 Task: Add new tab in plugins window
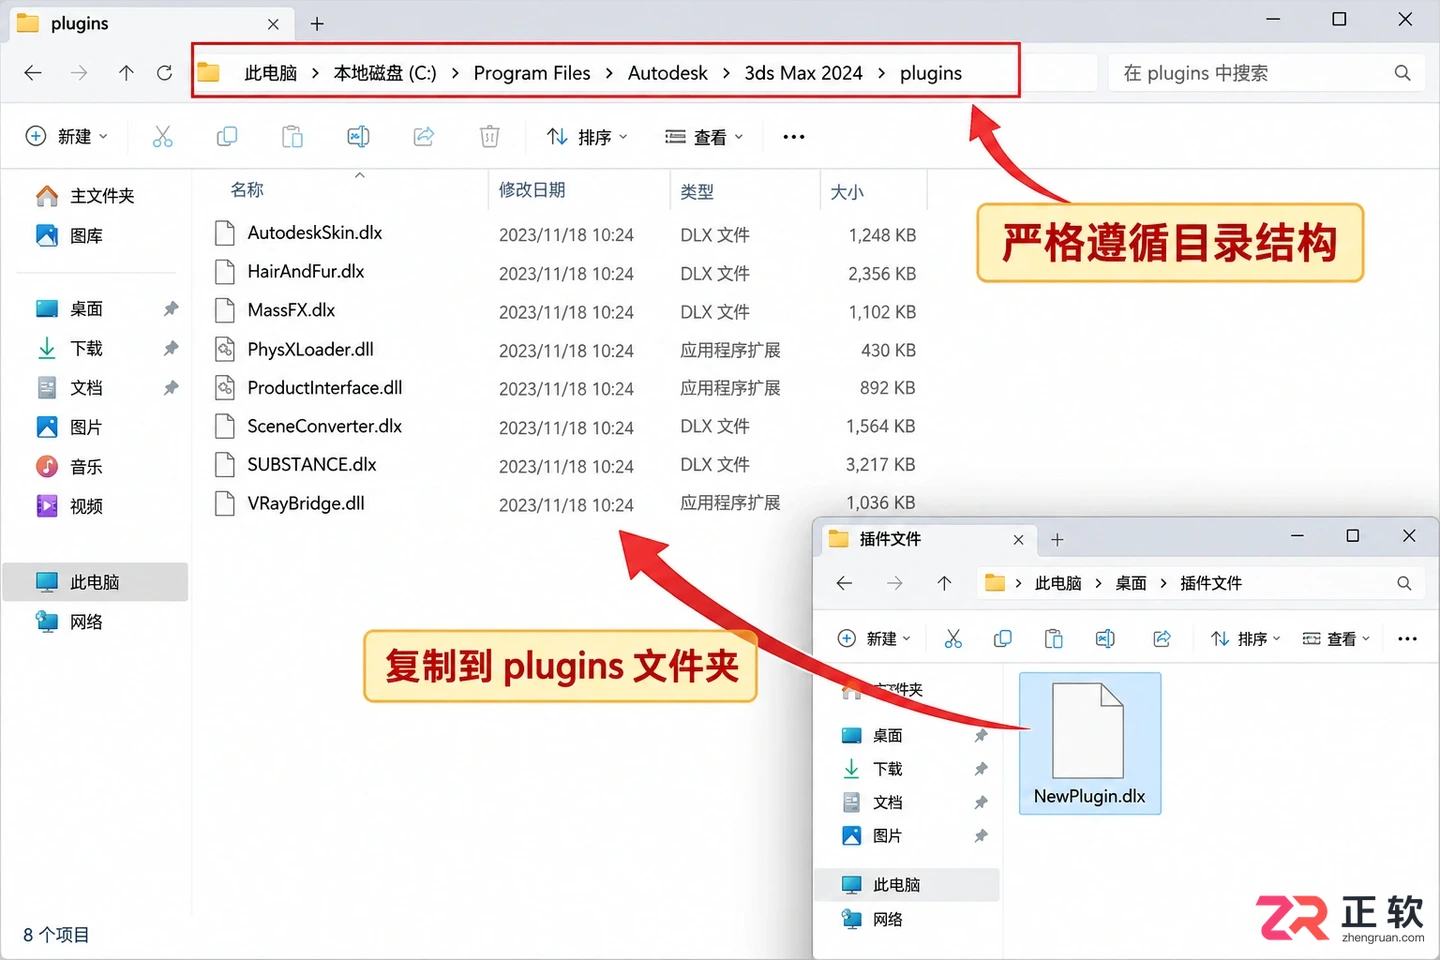pos(317,24)
